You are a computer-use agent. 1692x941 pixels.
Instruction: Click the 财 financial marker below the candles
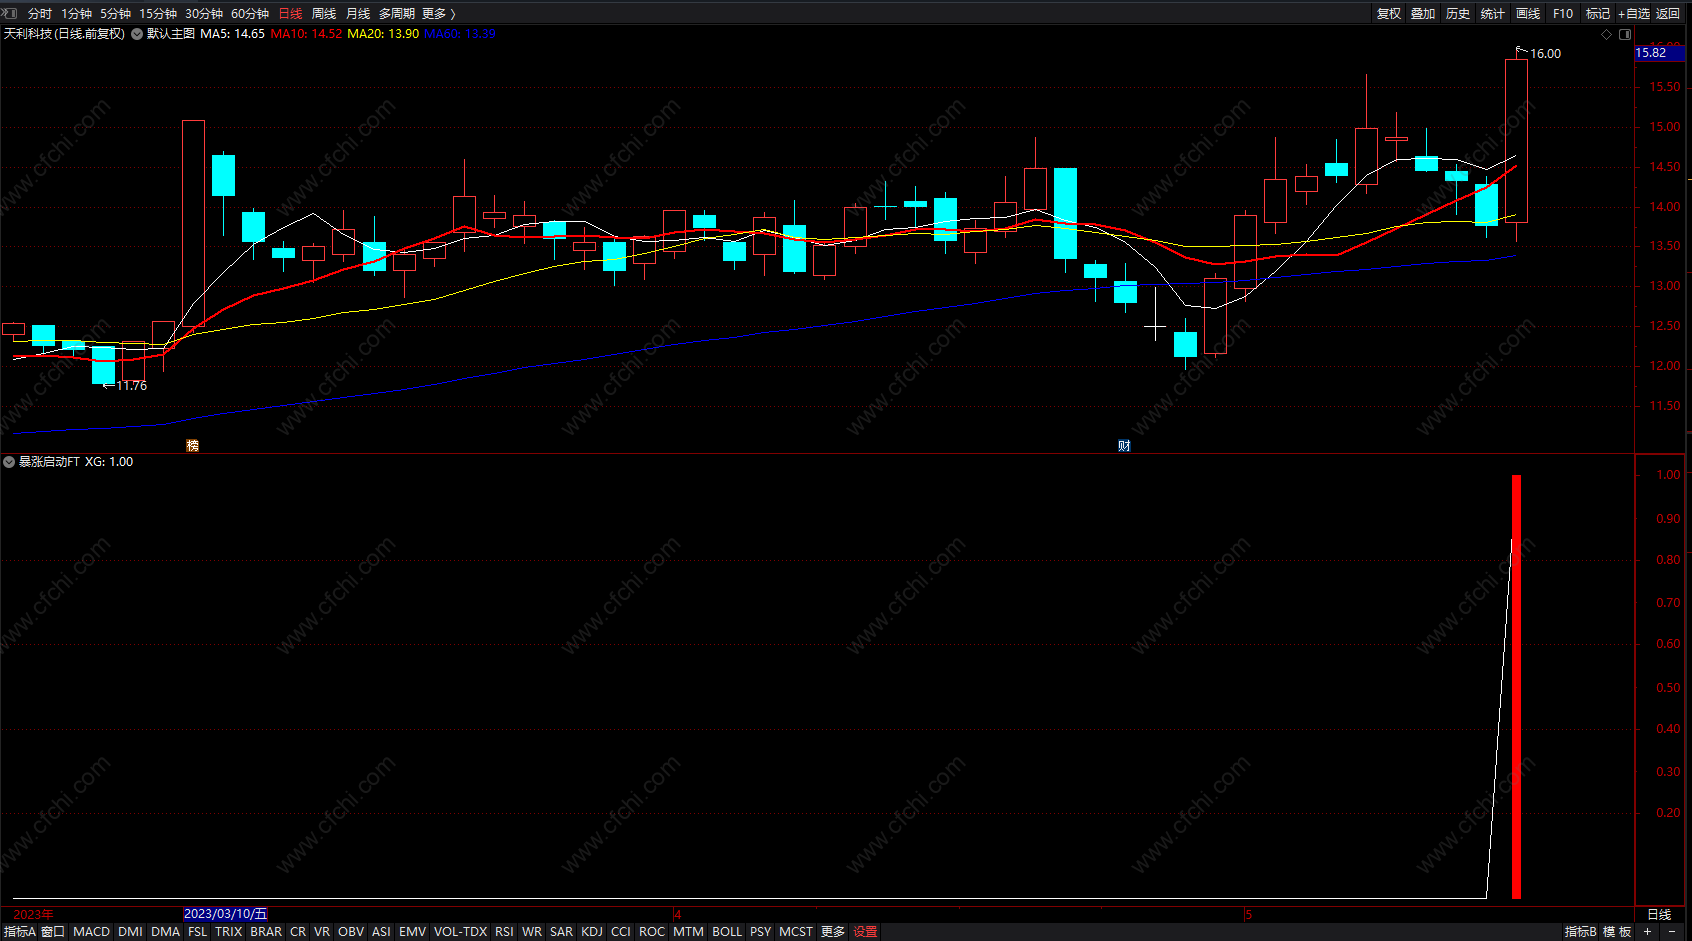(1125, 446)
